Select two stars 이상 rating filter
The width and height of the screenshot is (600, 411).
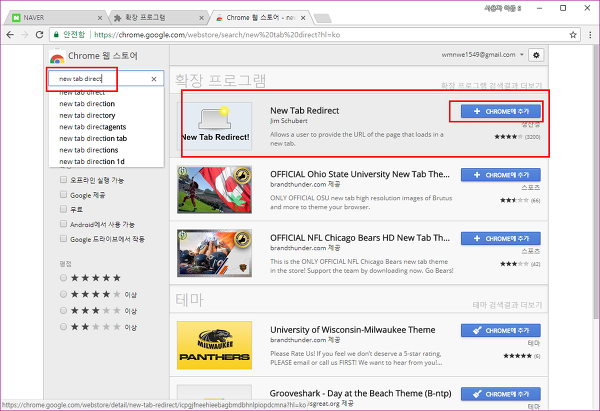click(x=64, y=327)
